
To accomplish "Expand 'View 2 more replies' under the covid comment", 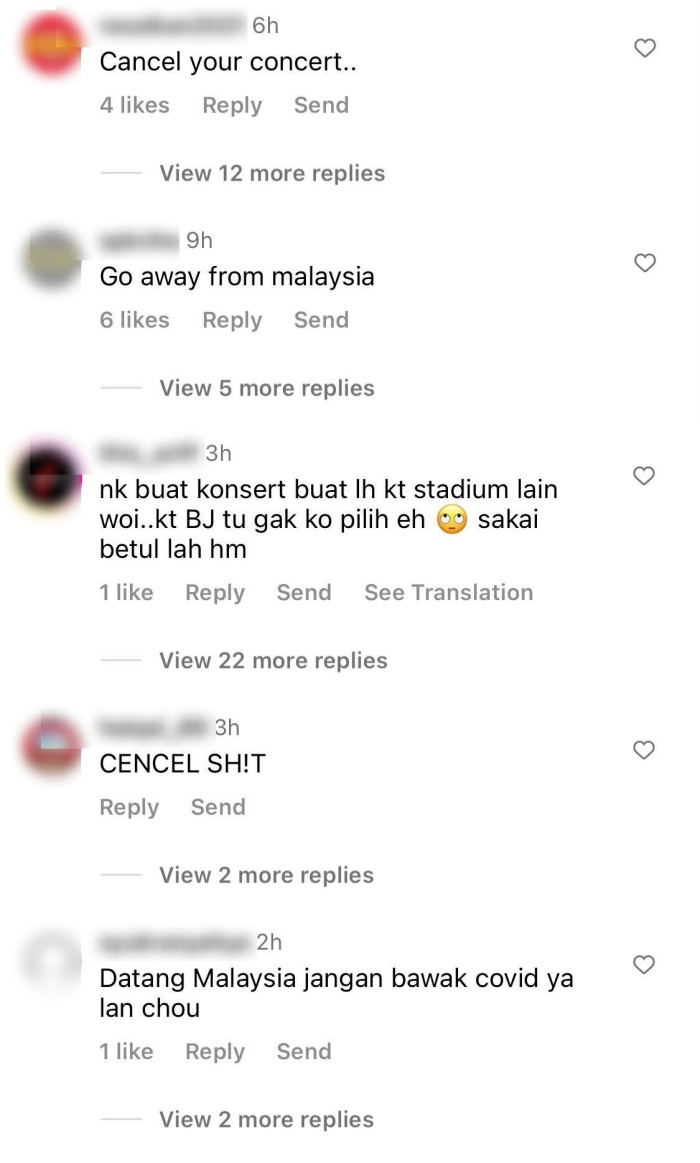I will pos(266,1119).
